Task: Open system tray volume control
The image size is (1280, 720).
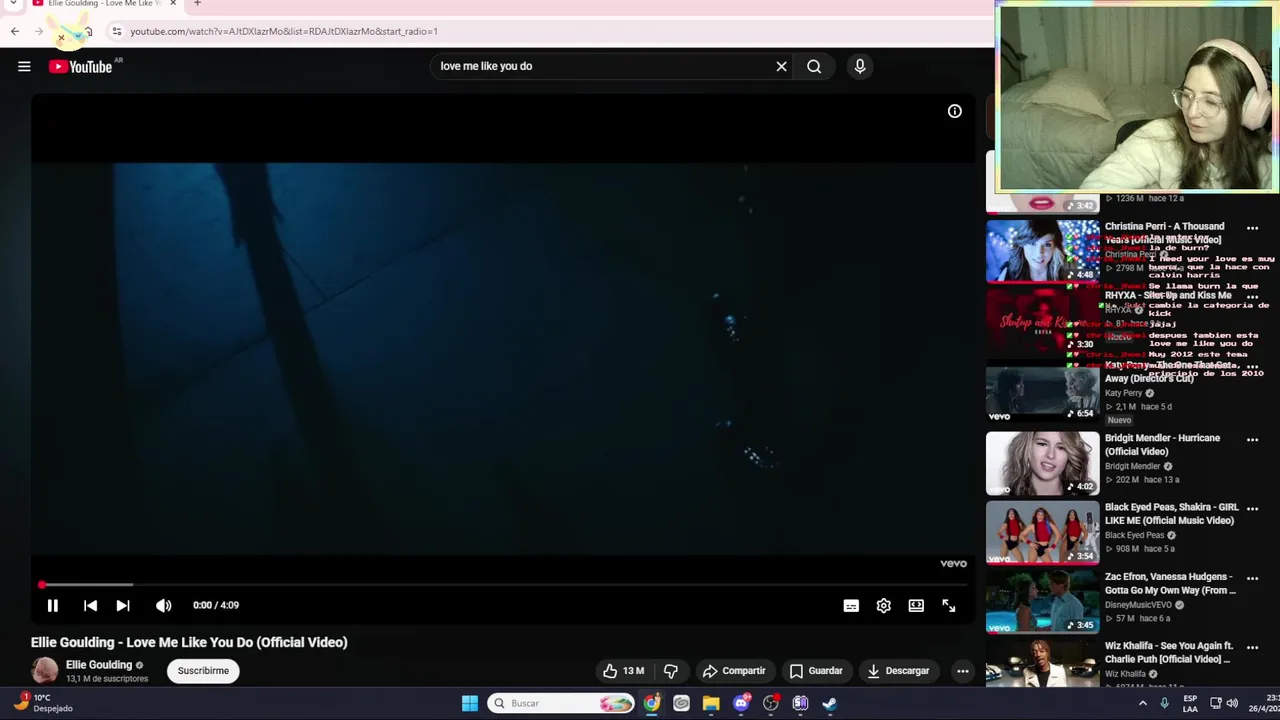Action: [x=1232, y=703]
